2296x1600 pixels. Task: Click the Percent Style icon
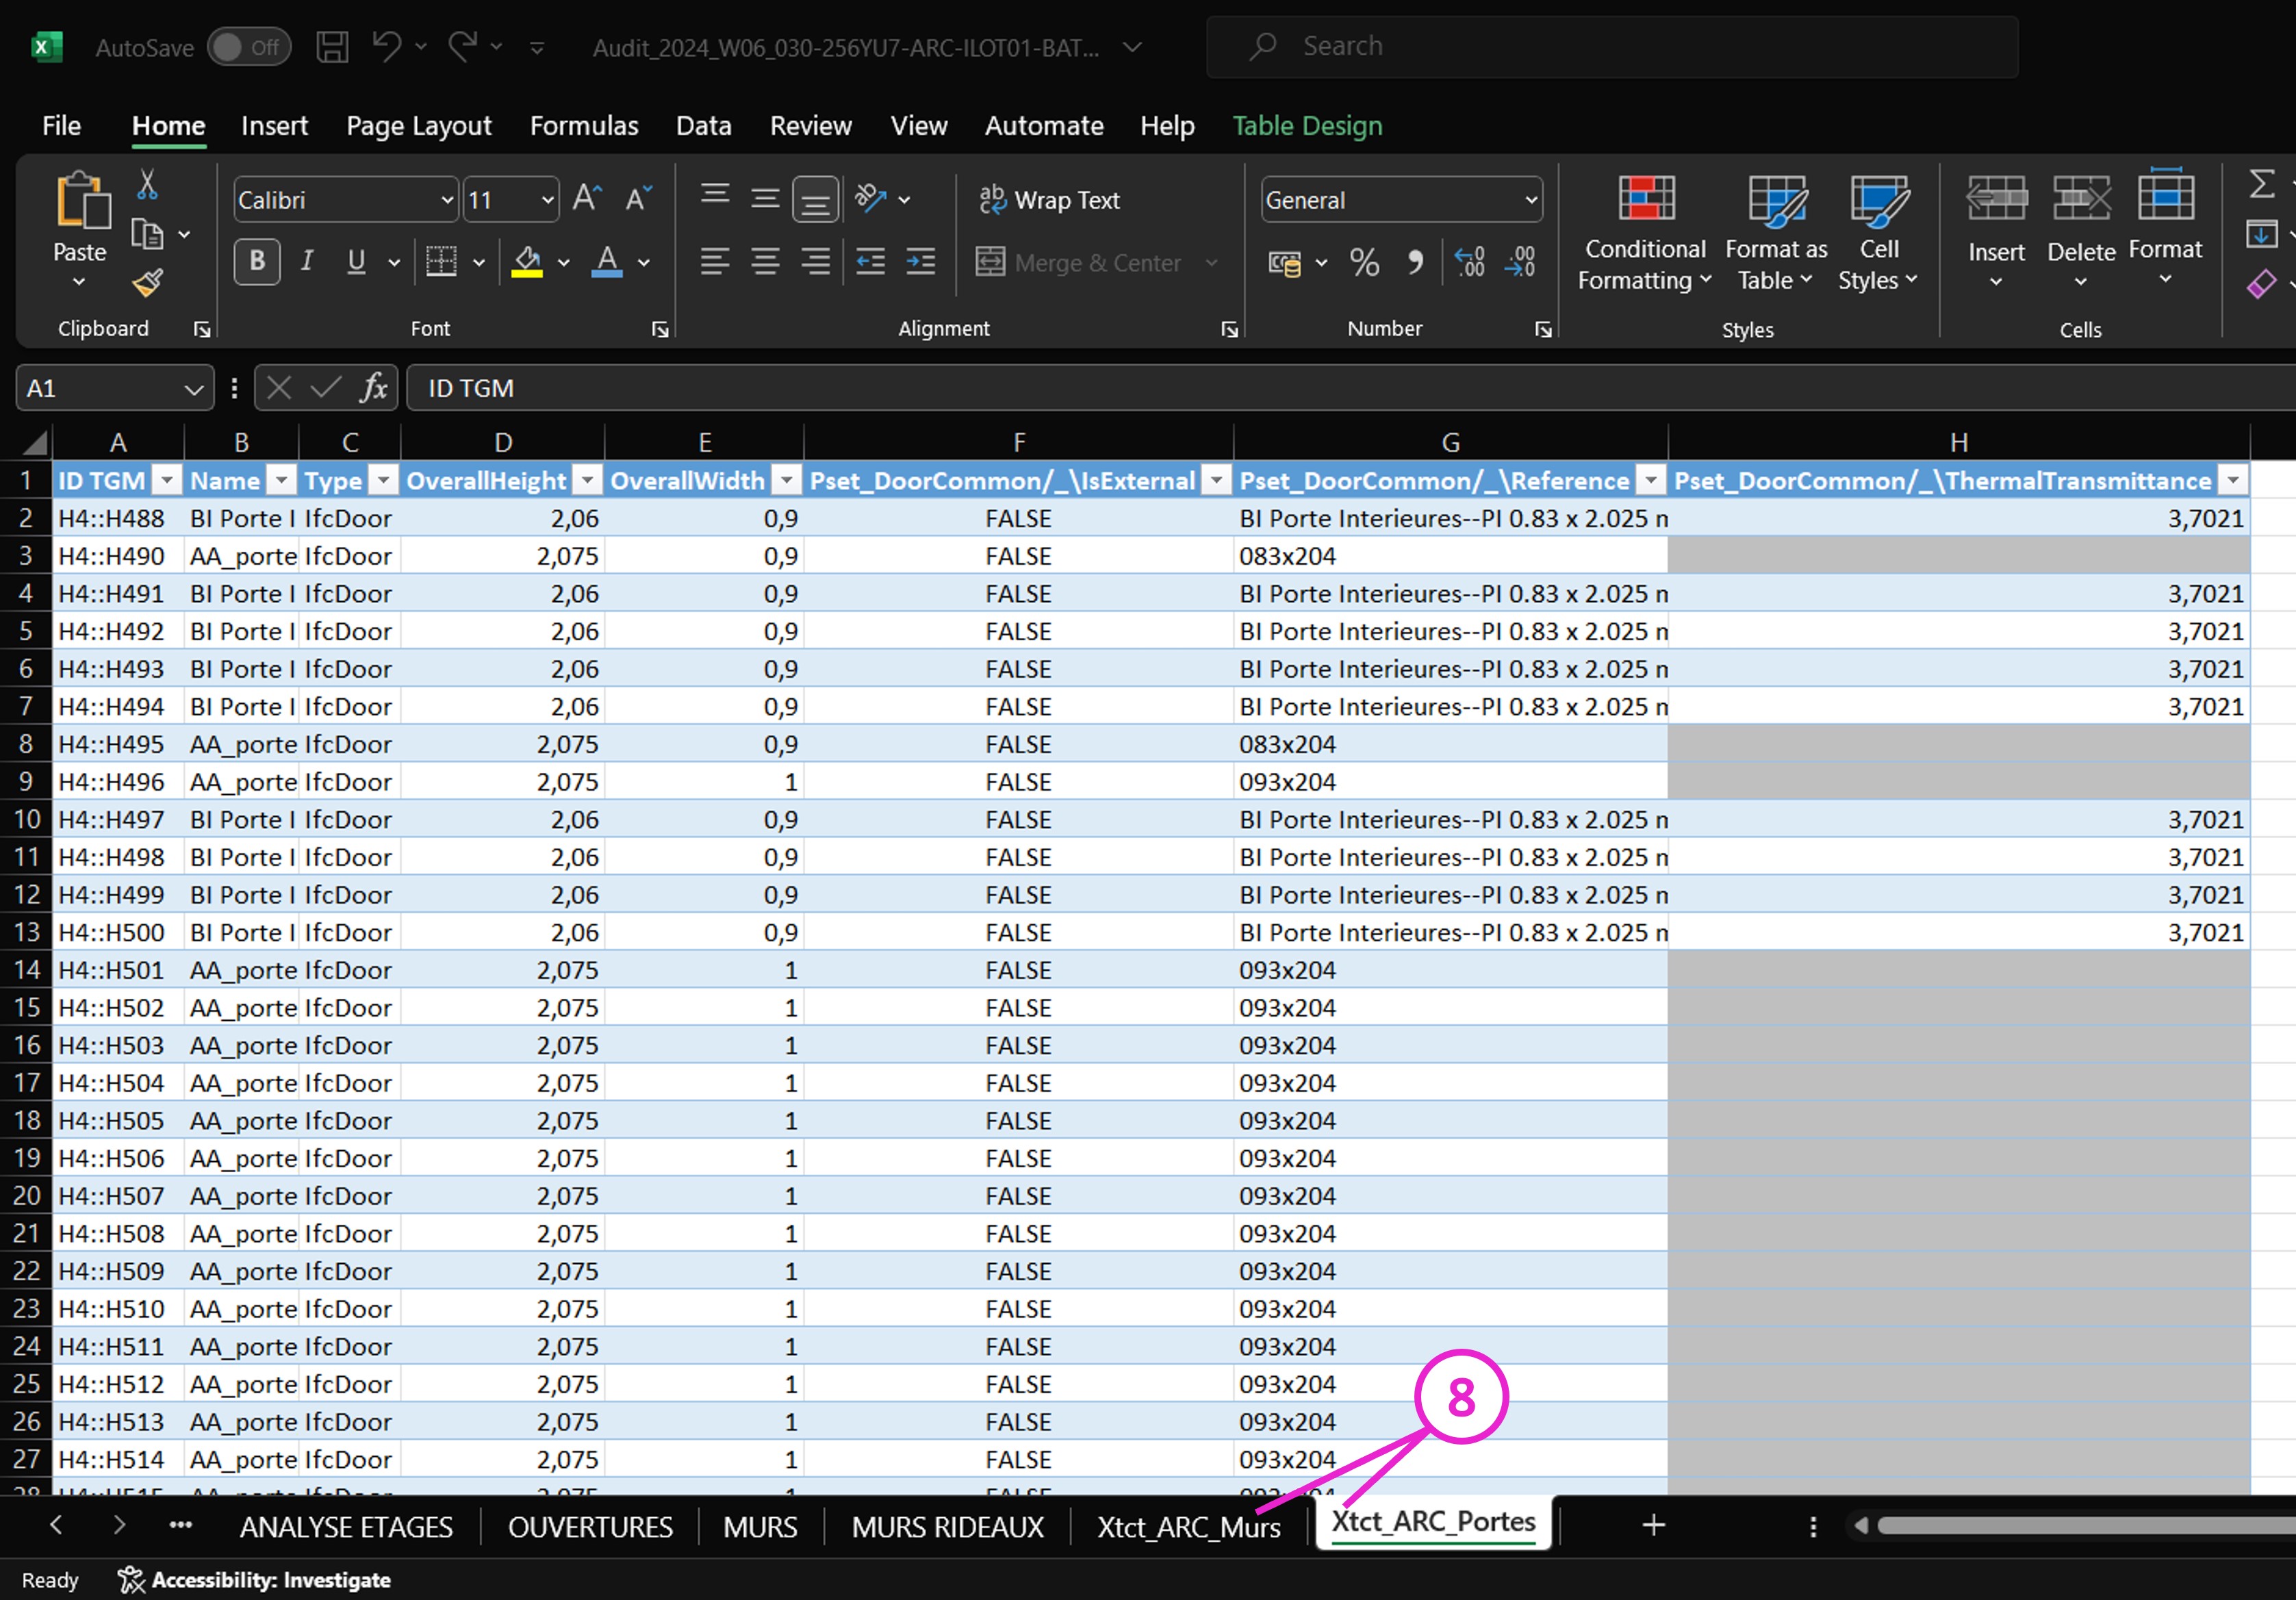coord(1364,263)
